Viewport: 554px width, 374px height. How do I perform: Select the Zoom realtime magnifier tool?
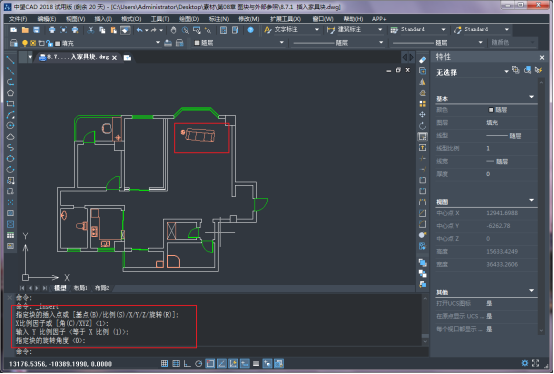[185, 30]
